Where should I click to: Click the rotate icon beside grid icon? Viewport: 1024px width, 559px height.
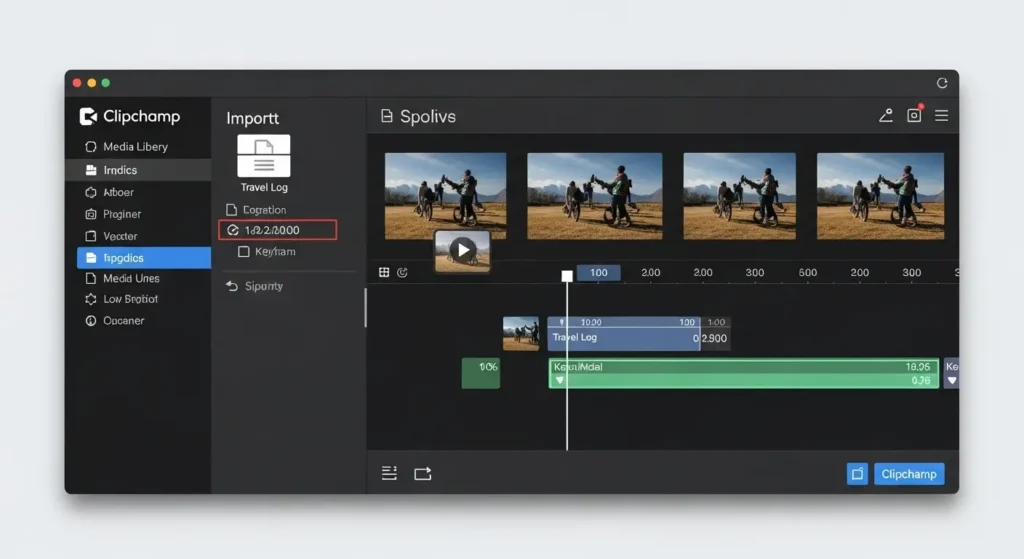[x=402, y=272]
